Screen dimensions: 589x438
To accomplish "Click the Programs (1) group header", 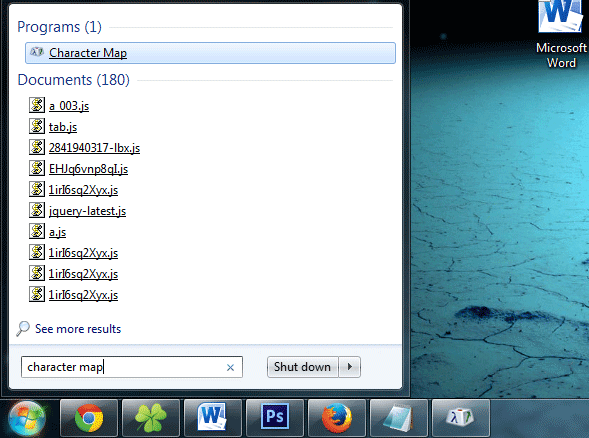I will coord(59,27).
